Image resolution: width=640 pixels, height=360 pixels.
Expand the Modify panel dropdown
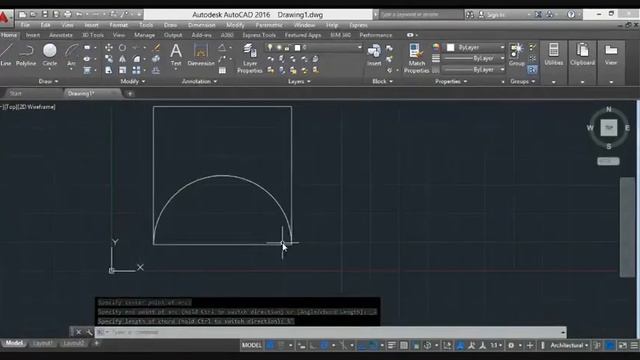pos(133,81)
